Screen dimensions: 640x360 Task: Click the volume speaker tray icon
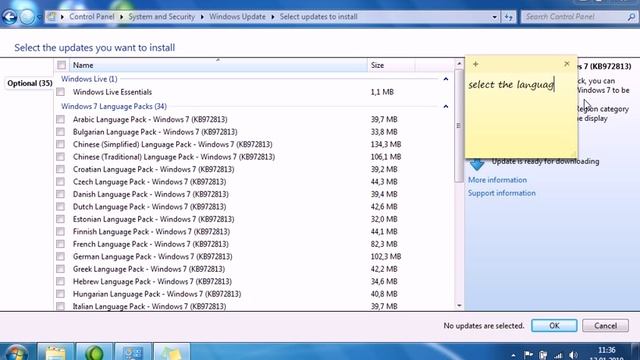point(573,356)
